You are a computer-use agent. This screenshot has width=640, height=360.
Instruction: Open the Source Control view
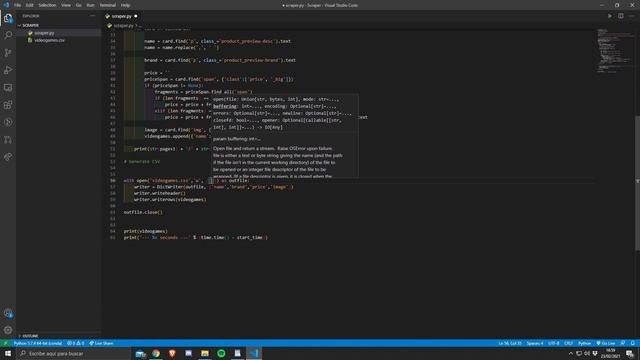(8, 53)
